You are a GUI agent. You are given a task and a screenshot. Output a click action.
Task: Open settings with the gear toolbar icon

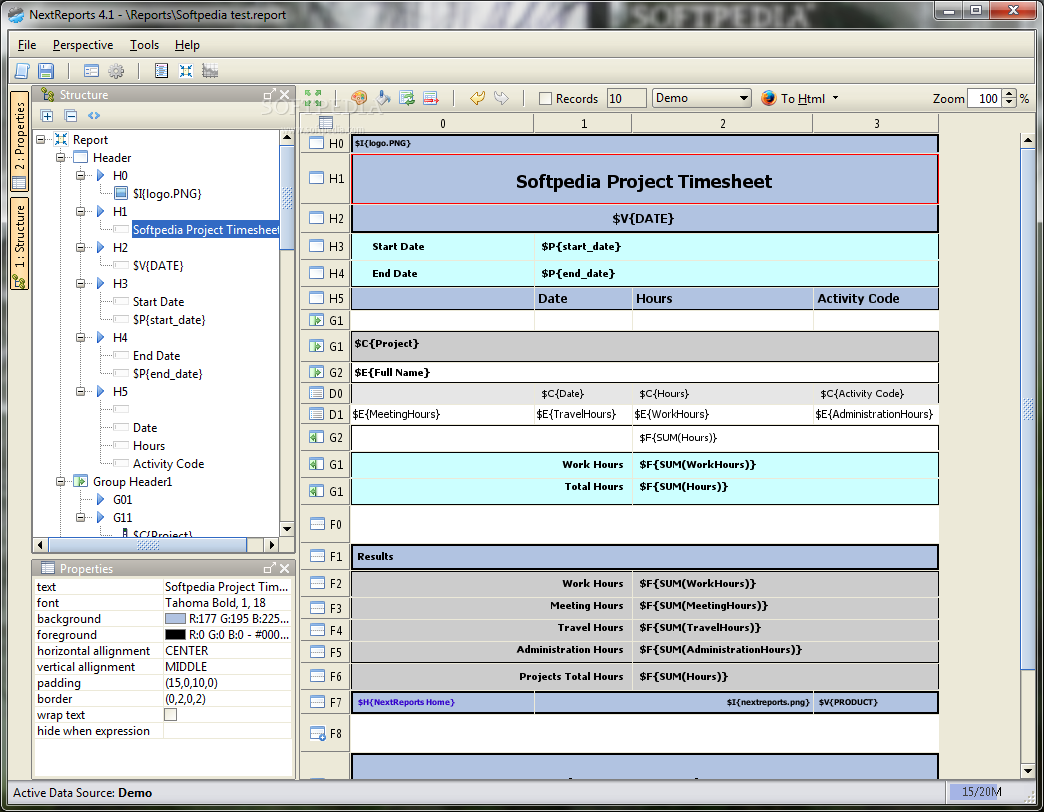pos(116,71)
